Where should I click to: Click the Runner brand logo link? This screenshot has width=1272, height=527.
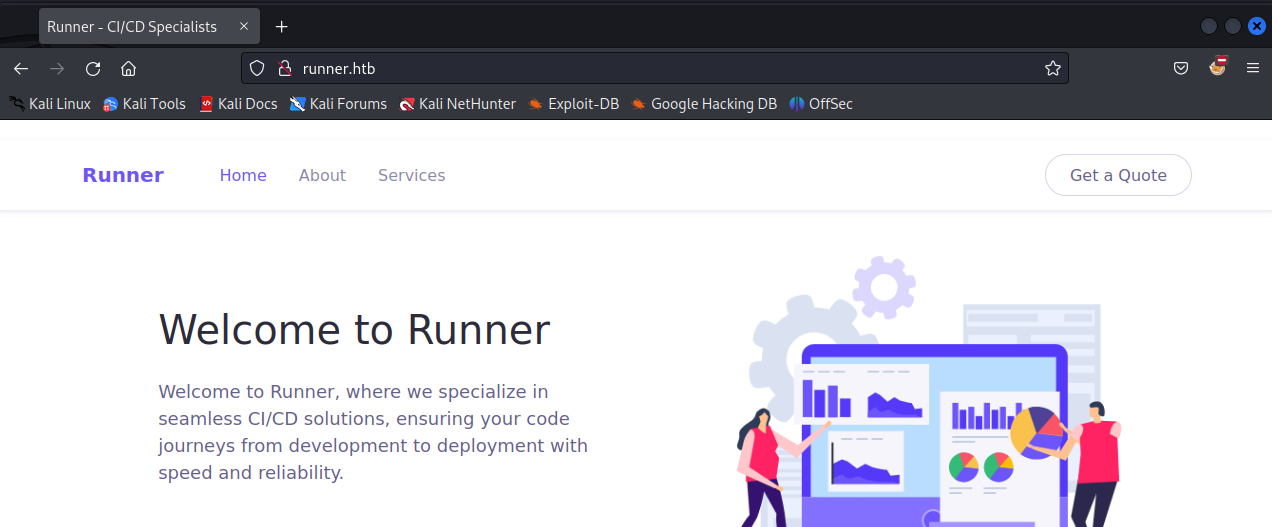123,175
